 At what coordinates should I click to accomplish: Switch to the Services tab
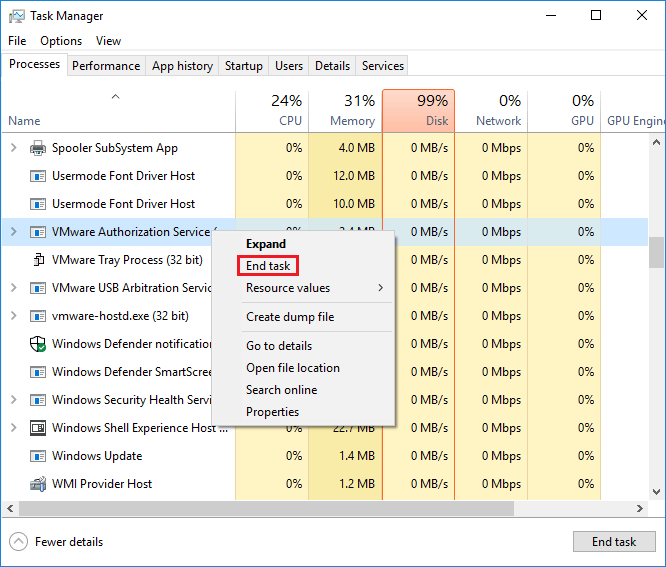383,66
